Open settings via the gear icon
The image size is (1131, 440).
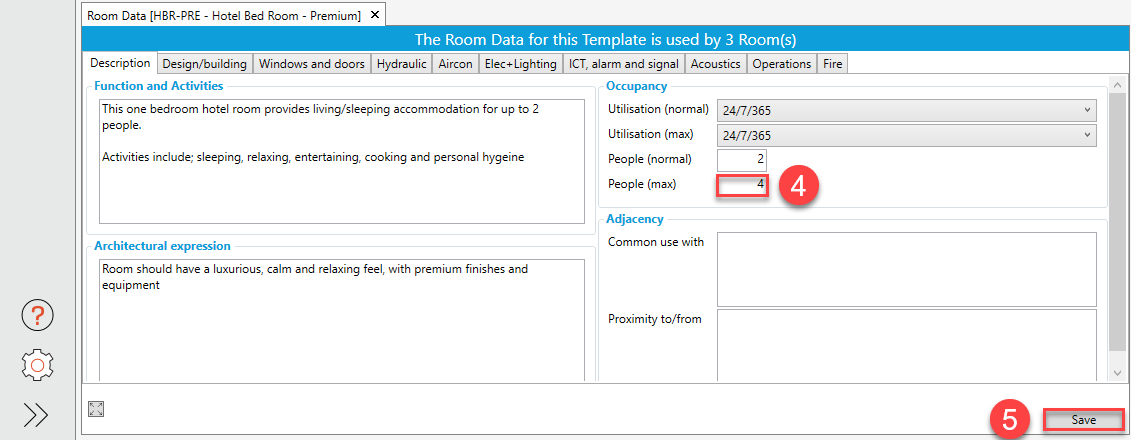[37, 365]
